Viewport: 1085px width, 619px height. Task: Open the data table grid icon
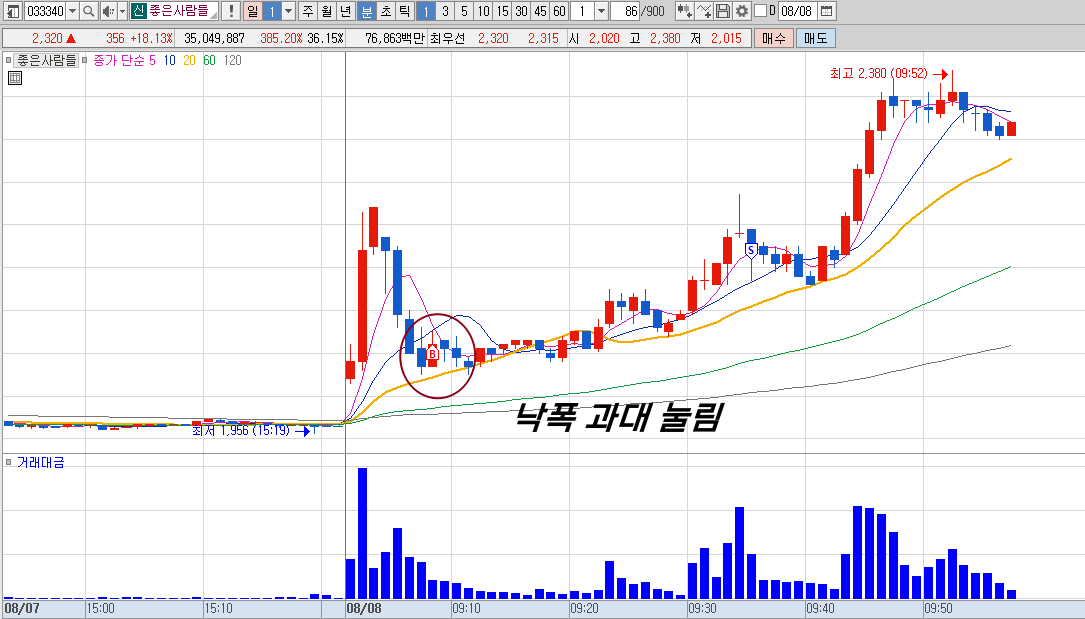(15, 78)
